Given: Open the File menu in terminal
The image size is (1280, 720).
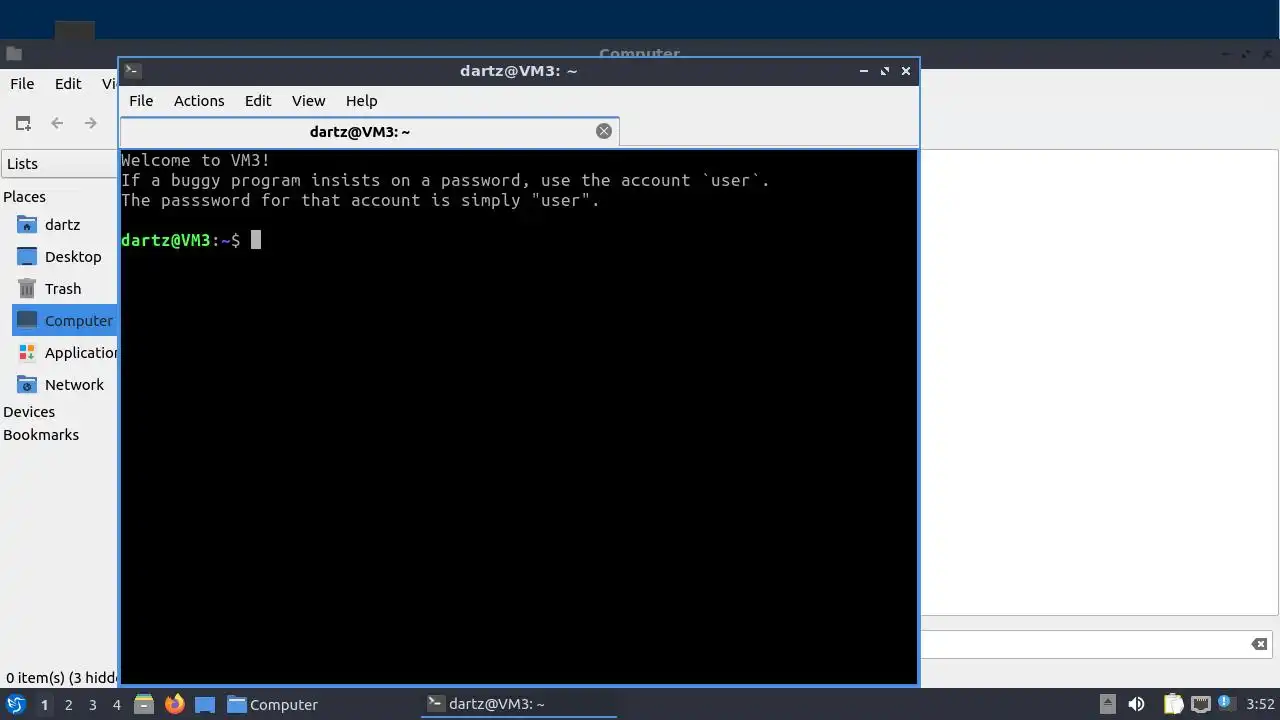Looking at the screenshot, I should coord(141,101).
